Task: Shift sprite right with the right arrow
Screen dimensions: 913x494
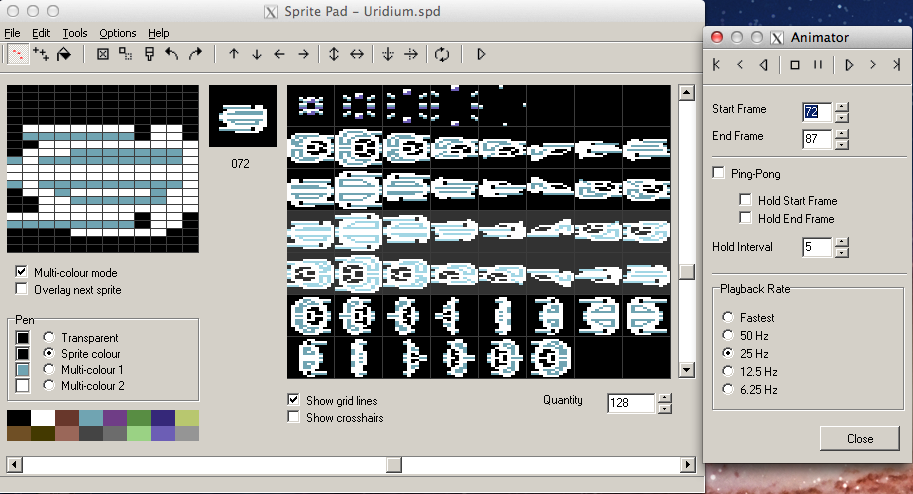Action: coord(303,54)
